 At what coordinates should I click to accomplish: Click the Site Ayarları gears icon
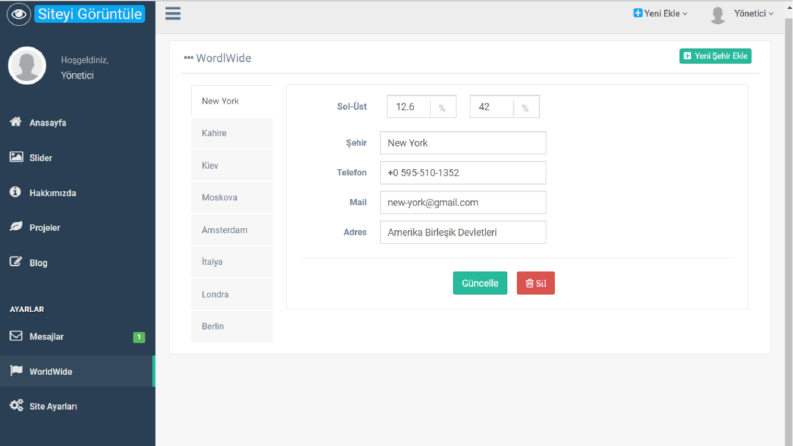click(x=16, y=406)
